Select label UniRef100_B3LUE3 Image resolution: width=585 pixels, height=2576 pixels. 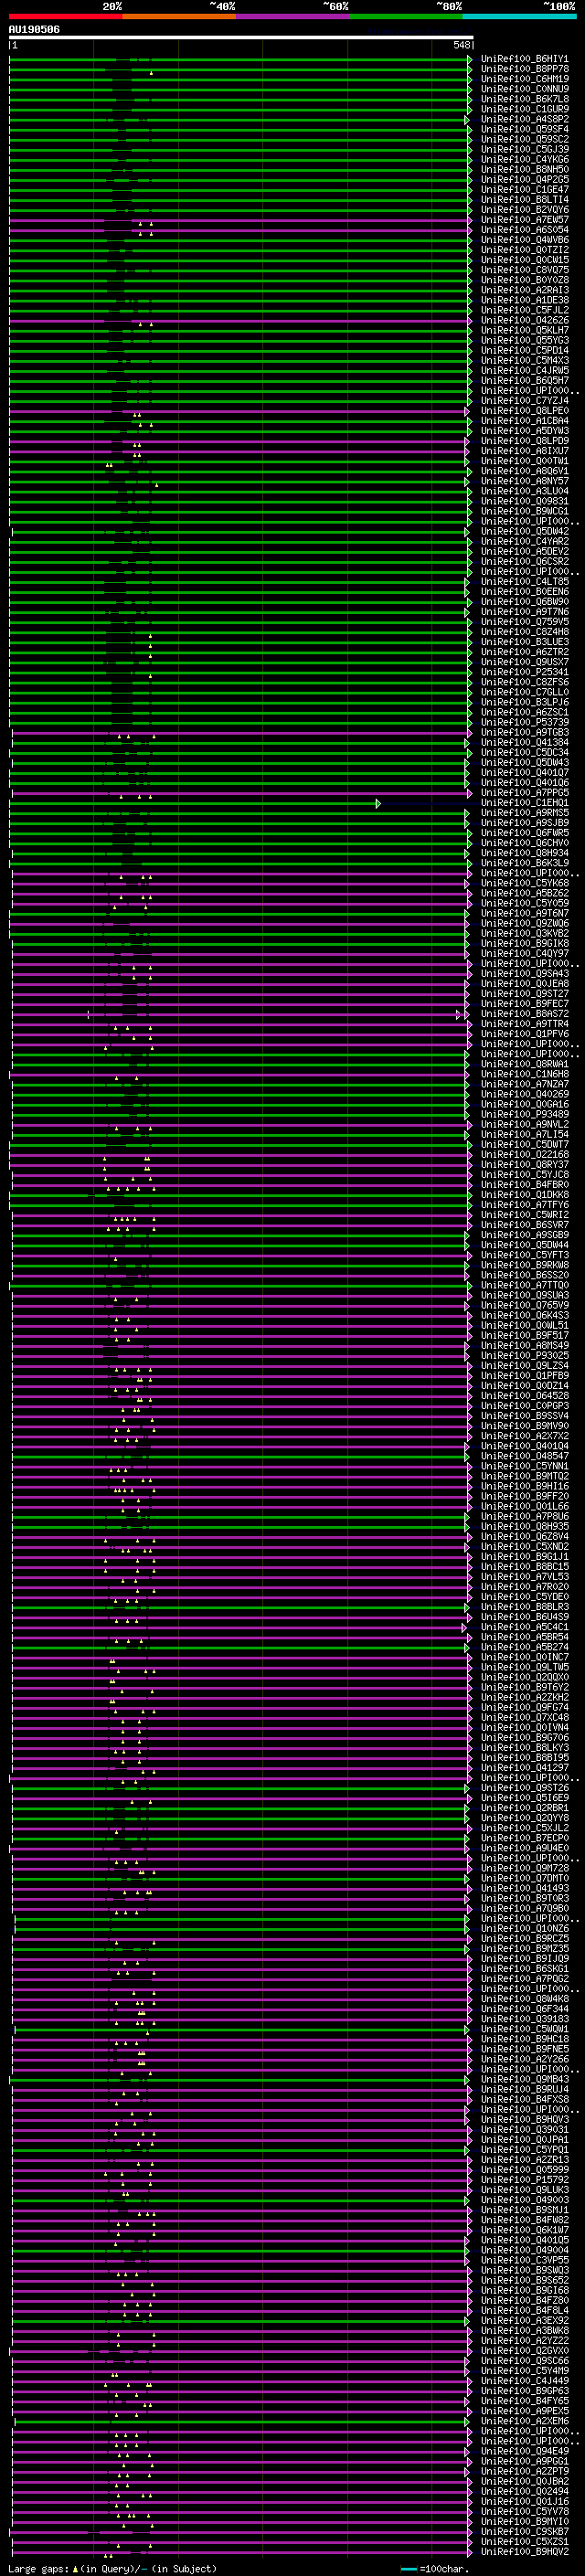pos(524,642)
